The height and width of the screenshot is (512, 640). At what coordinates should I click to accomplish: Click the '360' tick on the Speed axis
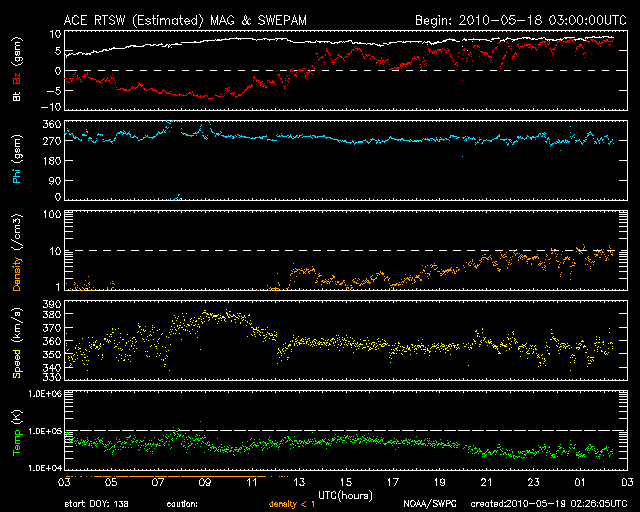52,341
